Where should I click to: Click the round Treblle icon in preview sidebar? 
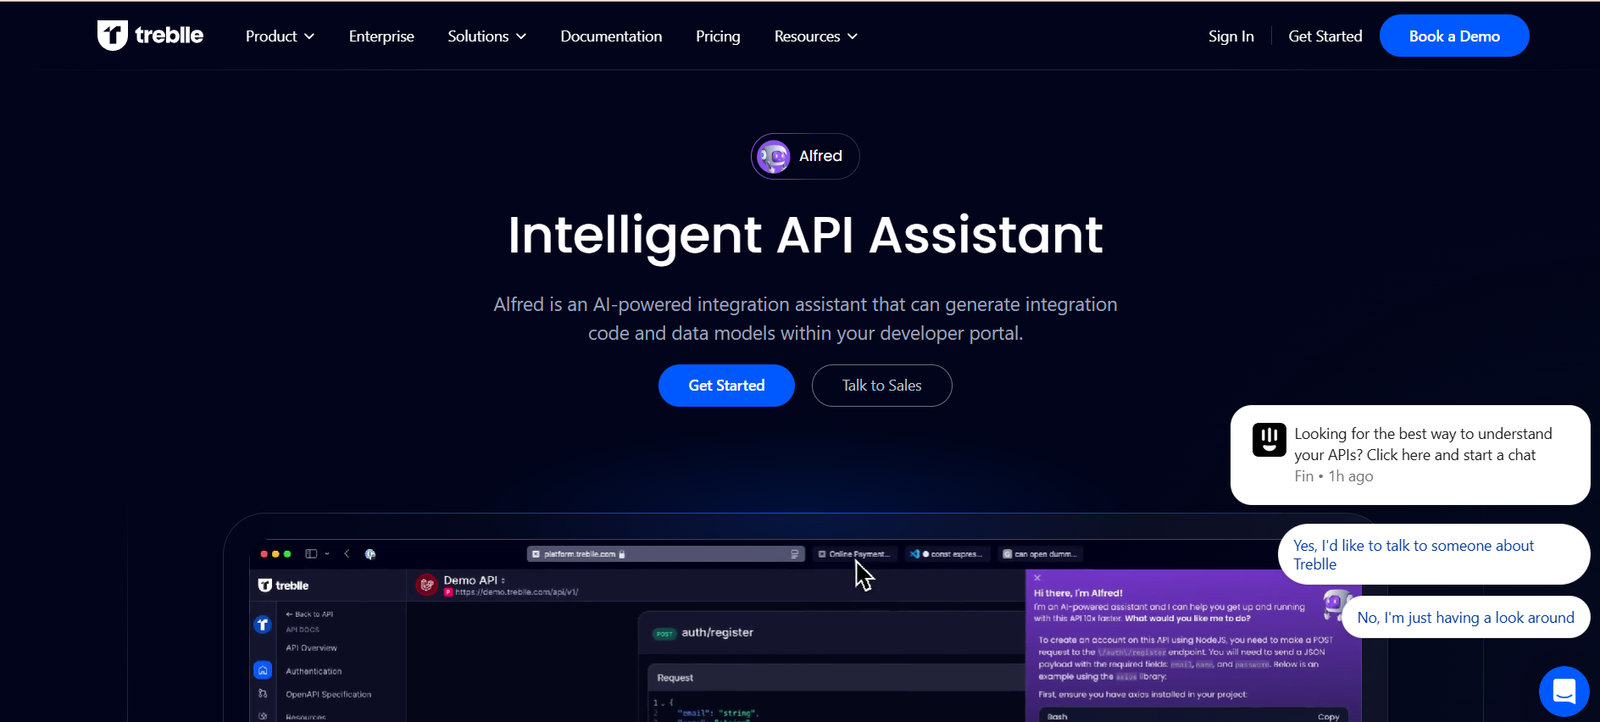[262, 625]
